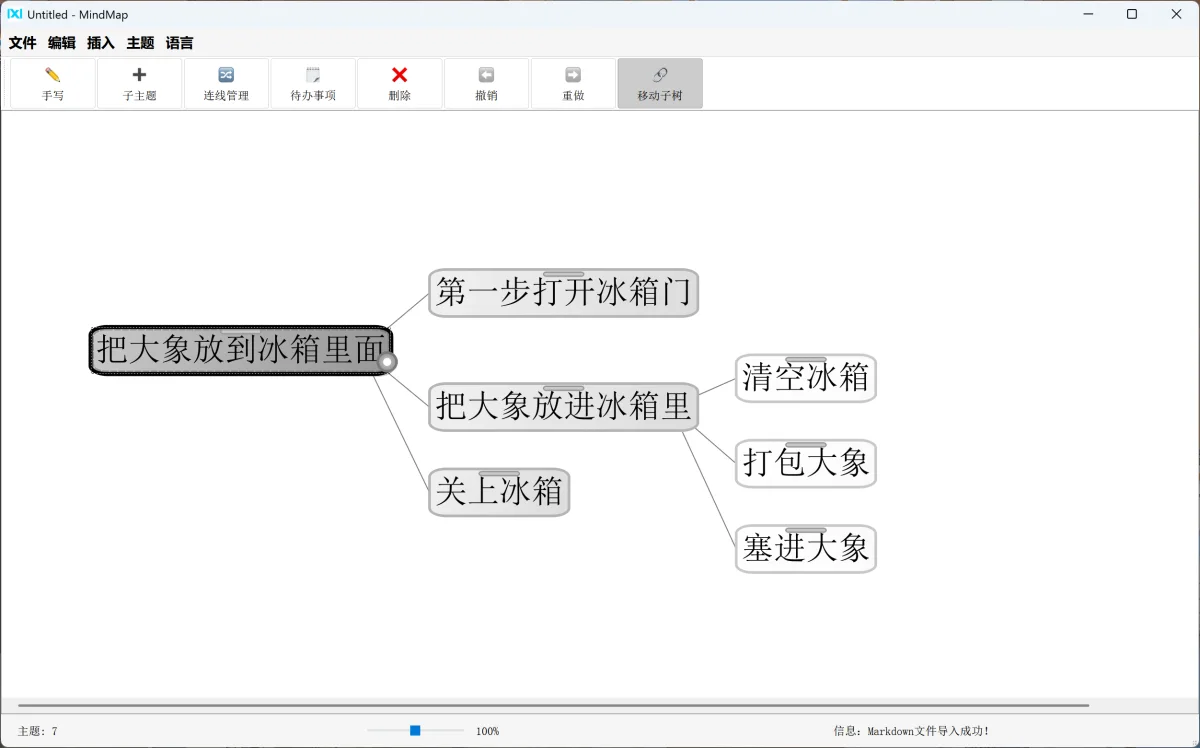Select the node 清空冰箱
The width and height of the screenshot is (1200, 748).
tap(806, 378)
